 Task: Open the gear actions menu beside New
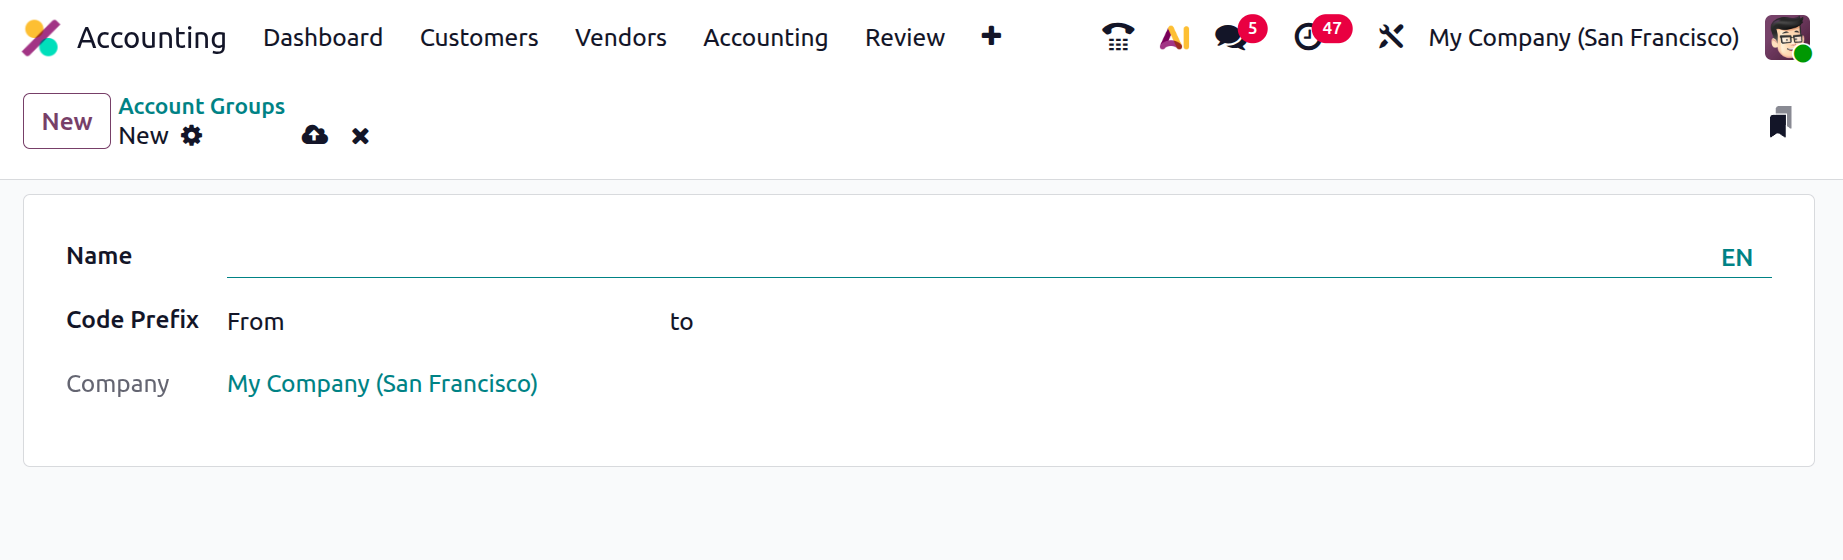[192, 136]
